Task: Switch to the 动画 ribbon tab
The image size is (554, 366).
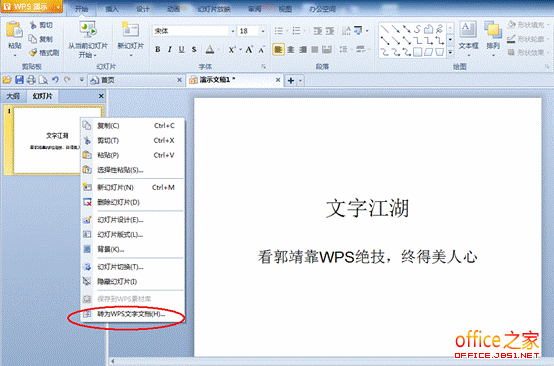Action: [173, 9]
